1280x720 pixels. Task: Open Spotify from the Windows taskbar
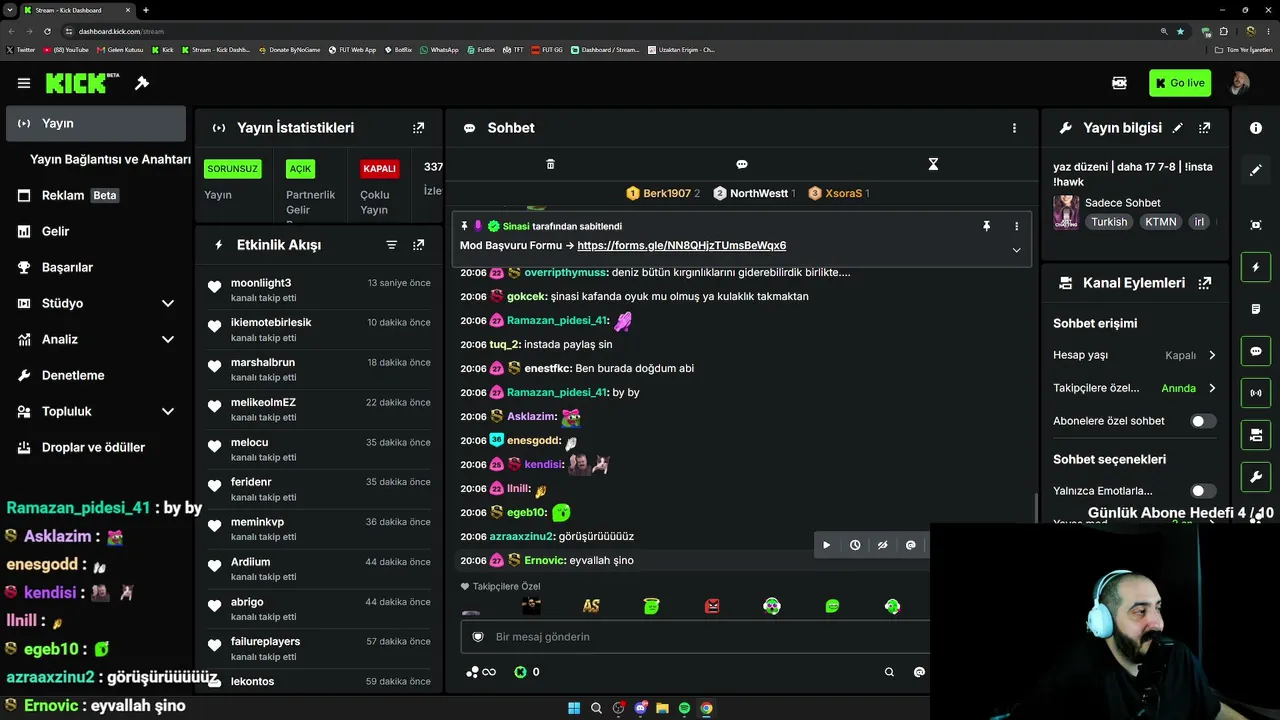[x=684, y=708]
